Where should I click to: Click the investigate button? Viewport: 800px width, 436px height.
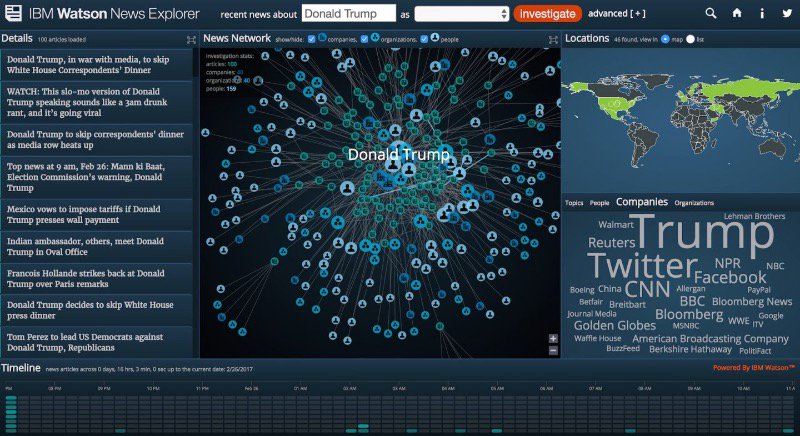pyautogui.click(x=547, y=14)
